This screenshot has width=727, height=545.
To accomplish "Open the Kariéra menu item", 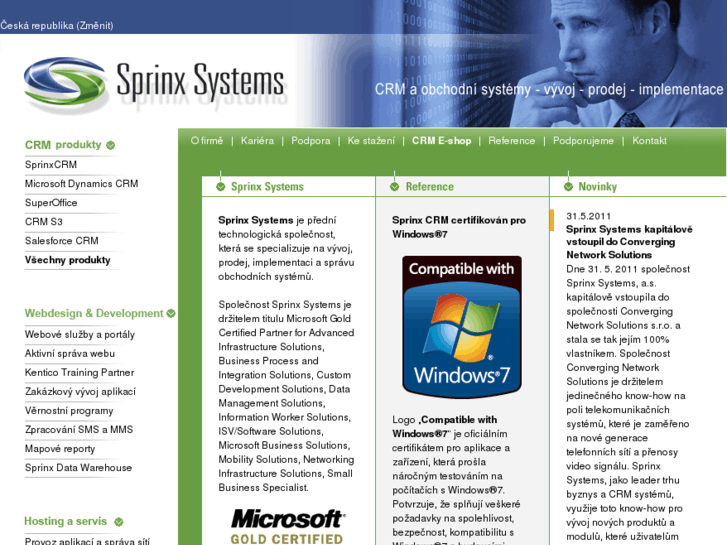I will tap(257, 141).
